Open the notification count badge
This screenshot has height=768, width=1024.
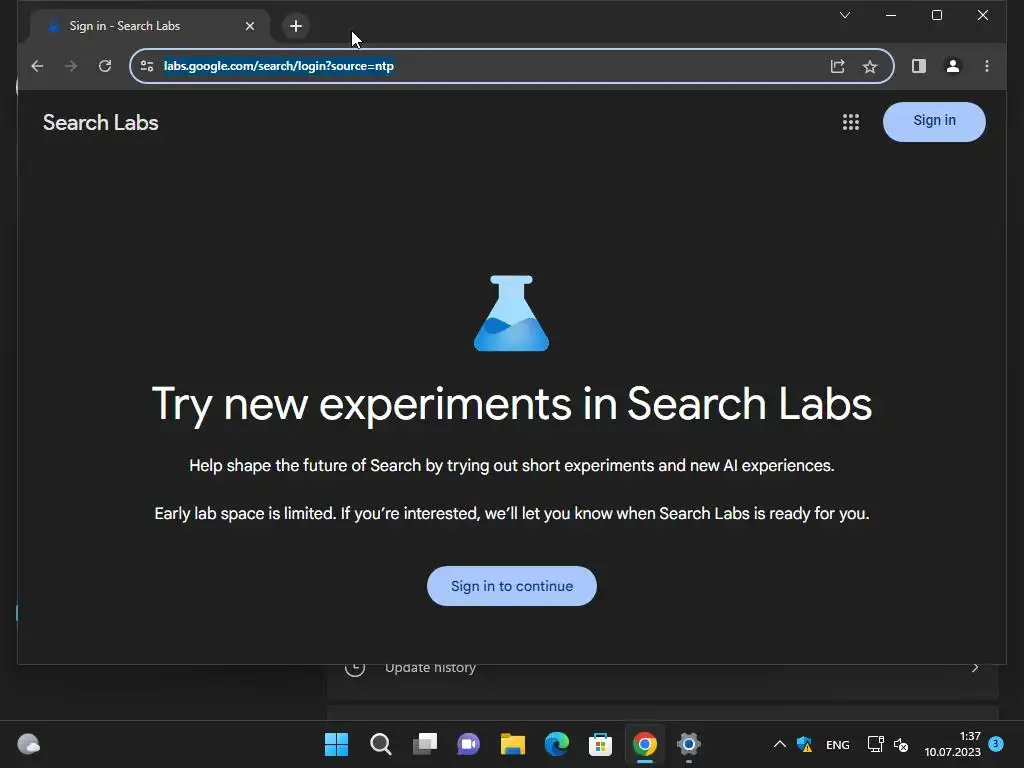(x=996, y=743)
